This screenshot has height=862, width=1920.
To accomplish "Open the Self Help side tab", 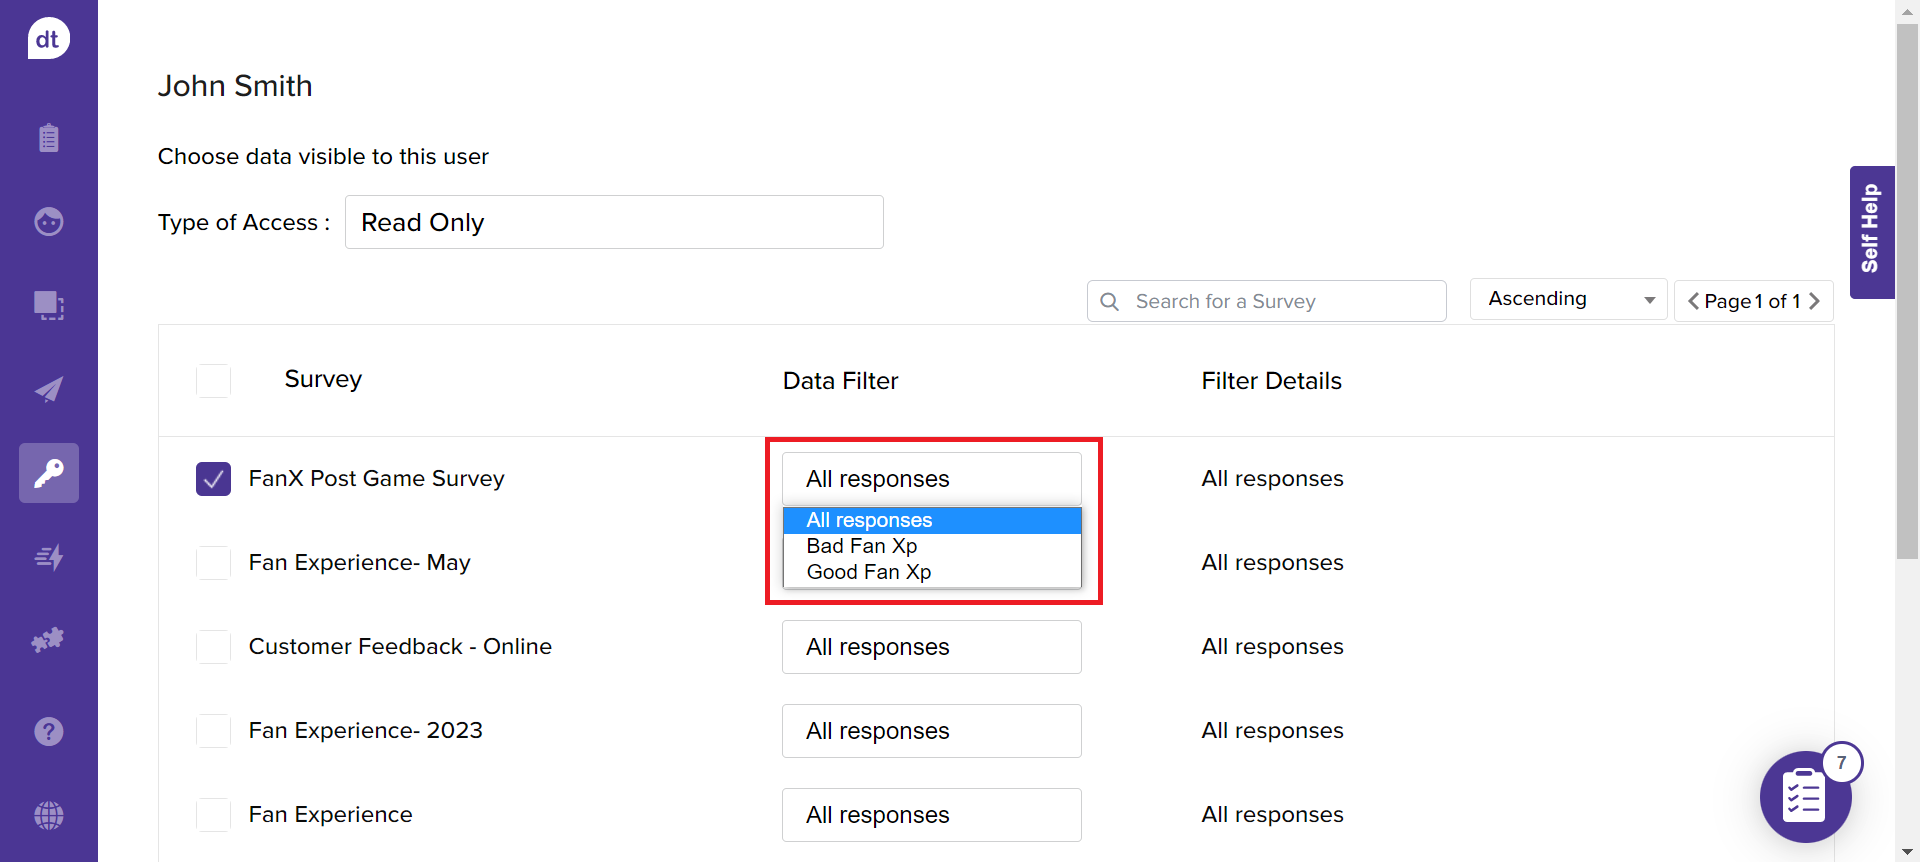I will point(1871,231).
